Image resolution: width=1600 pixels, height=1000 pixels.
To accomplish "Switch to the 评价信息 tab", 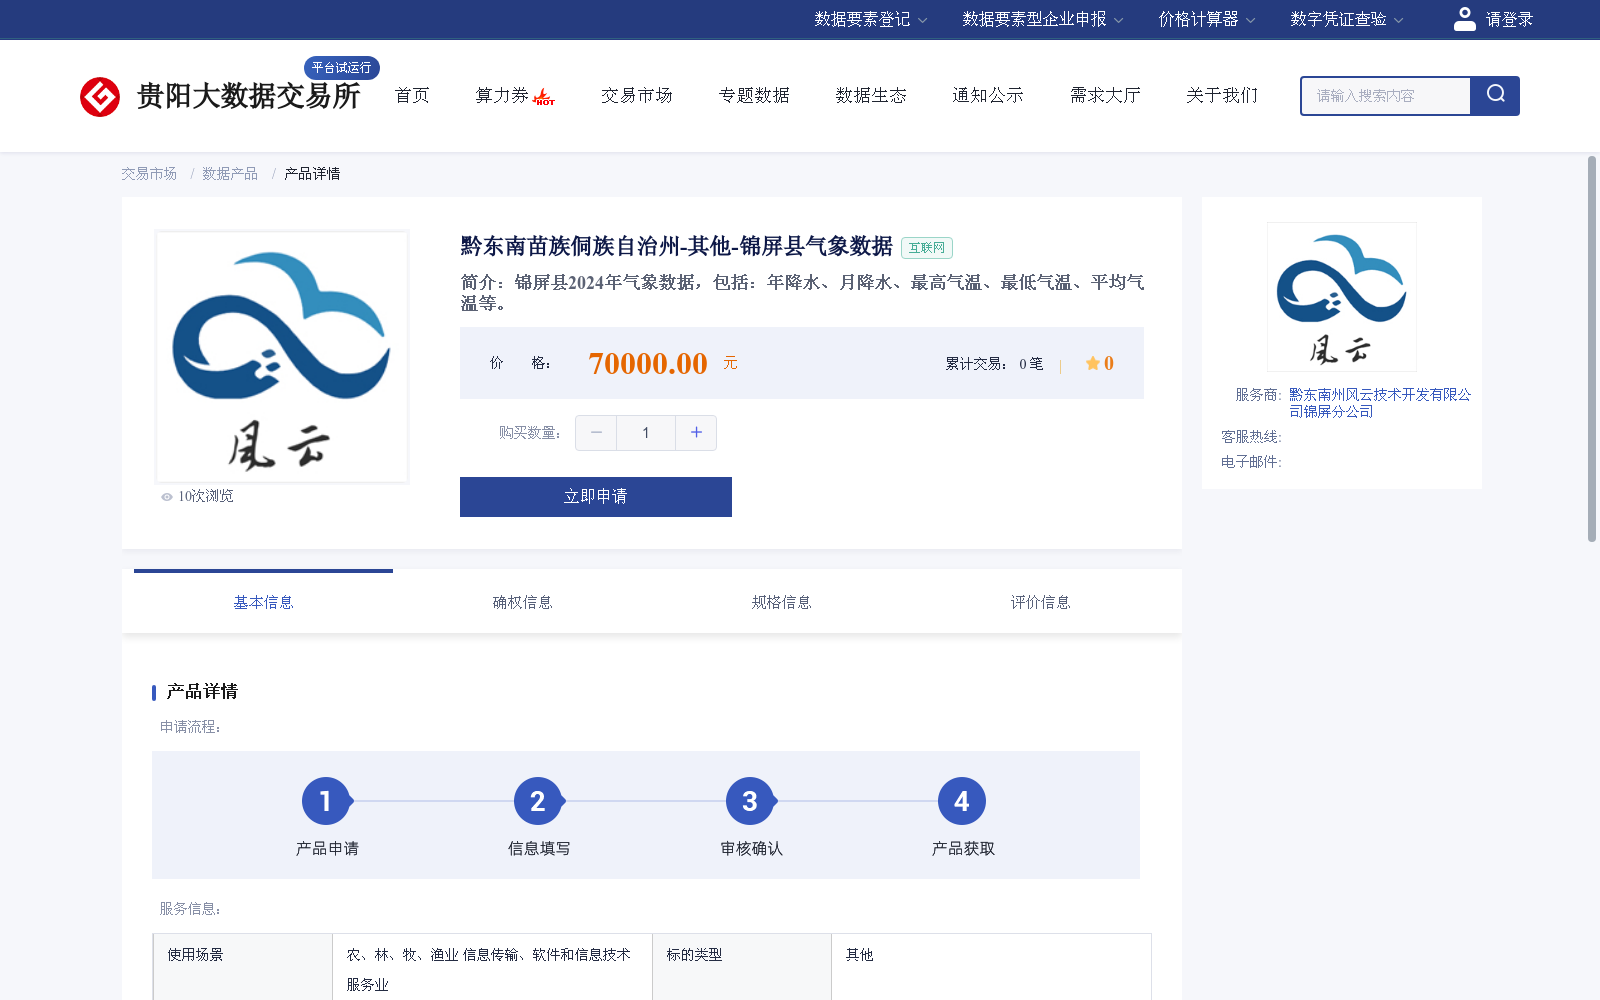I will coord(1040,602).
